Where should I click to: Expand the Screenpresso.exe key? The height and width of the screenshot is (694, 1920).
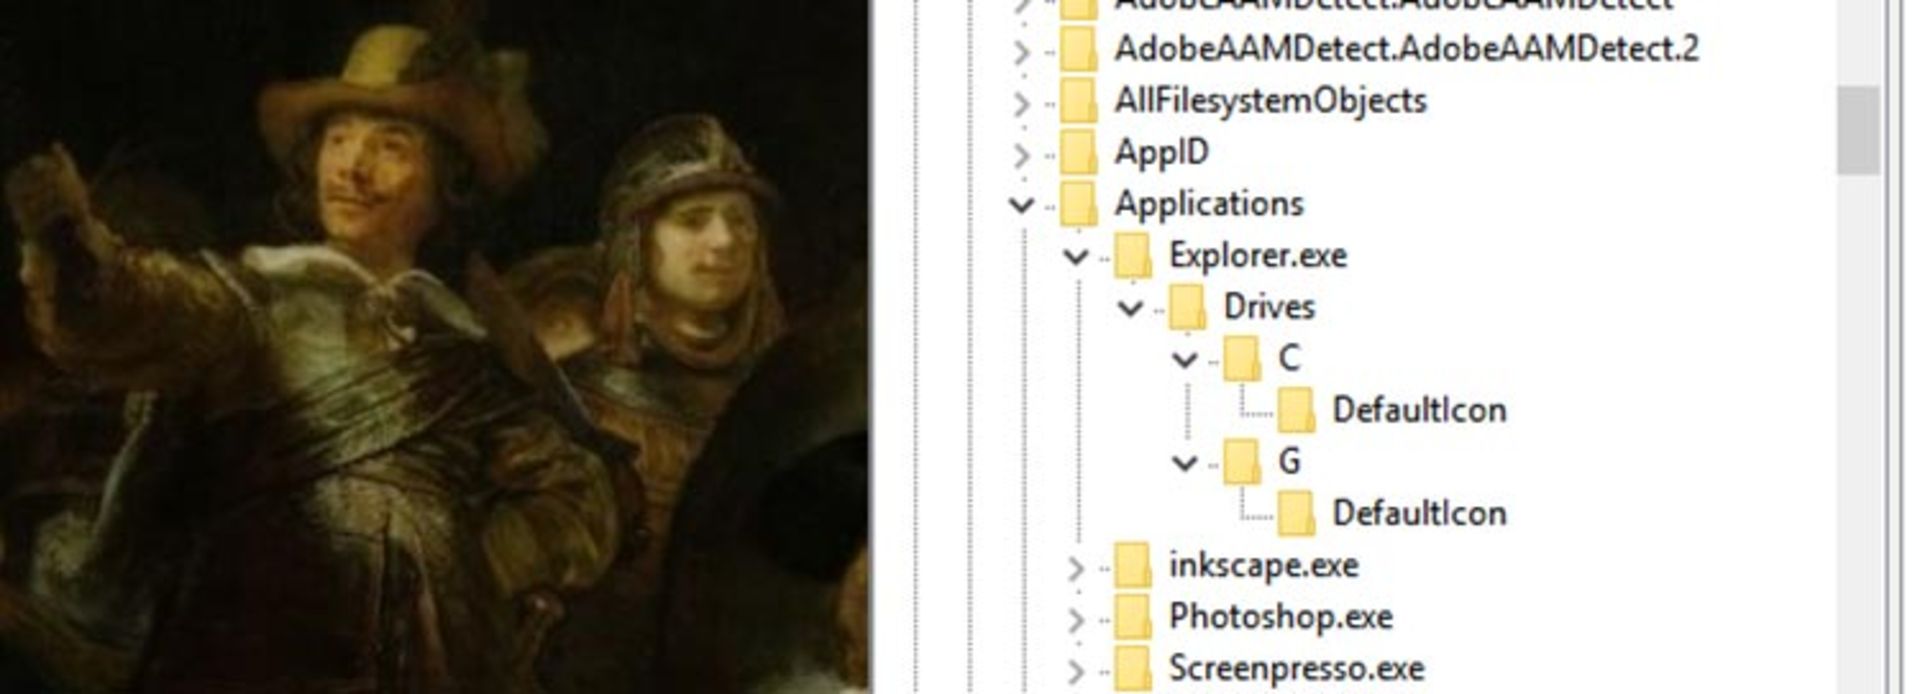[1076, 672]
